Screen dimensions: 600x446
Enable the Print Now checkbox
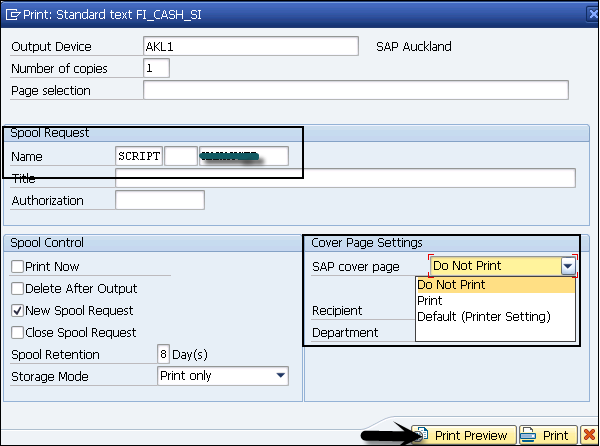coord(17,267)
